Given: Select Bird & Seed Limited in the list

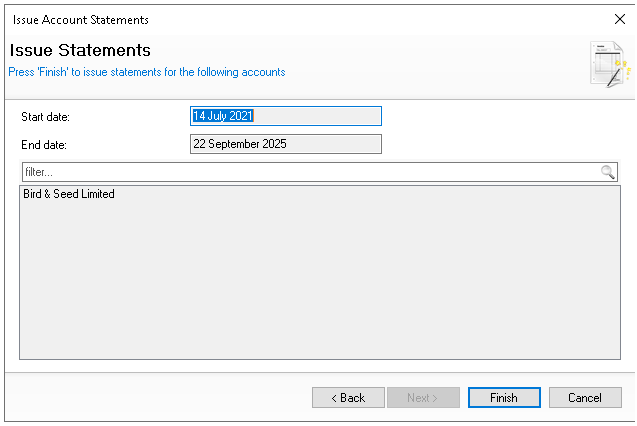Looking at the screenshot, I should [69, 194].
